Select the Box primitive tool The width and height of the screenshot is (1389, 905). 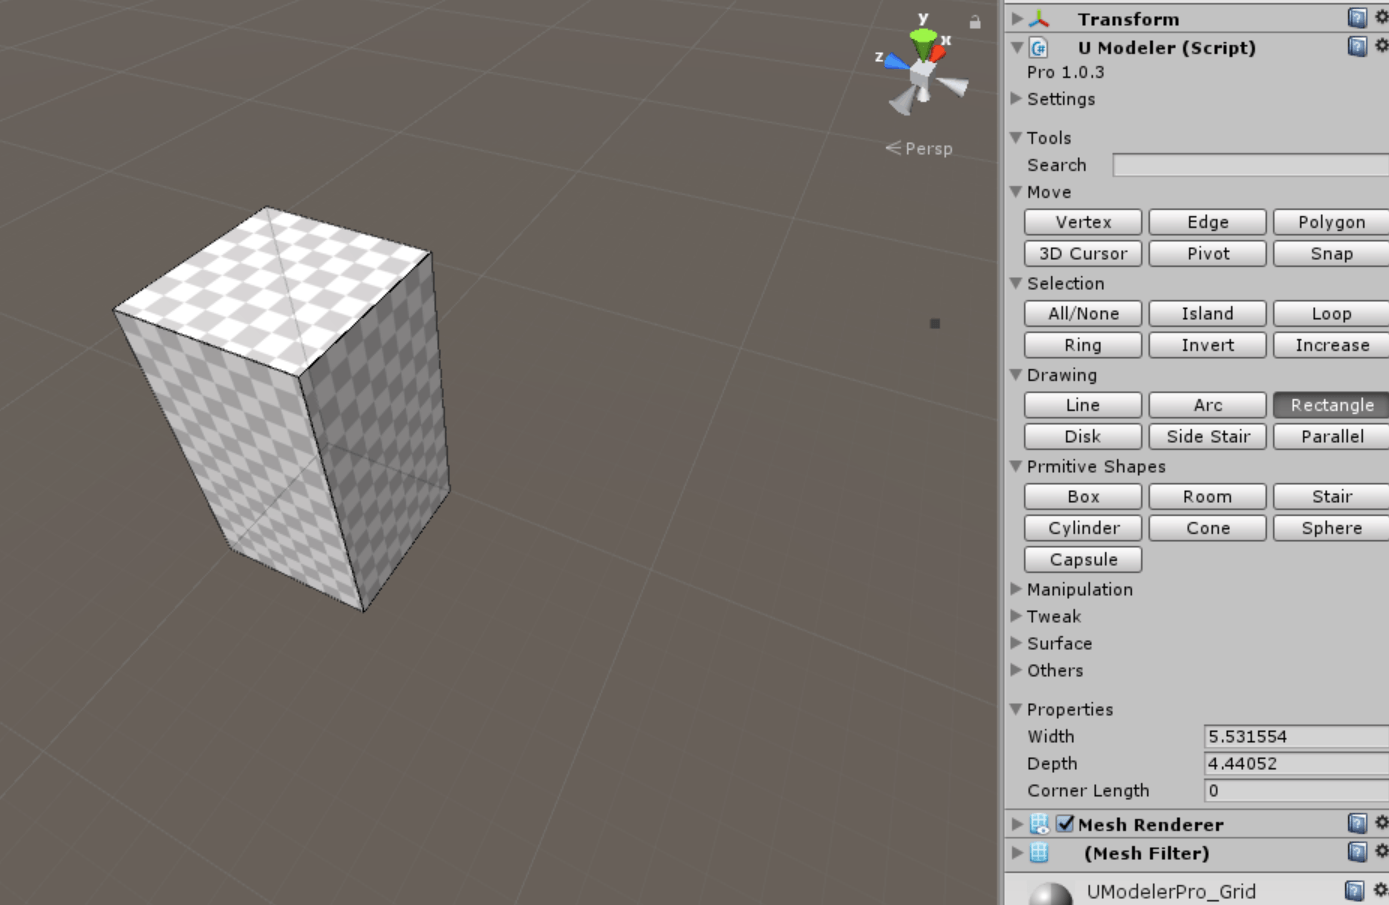[x=1082, y=496]
